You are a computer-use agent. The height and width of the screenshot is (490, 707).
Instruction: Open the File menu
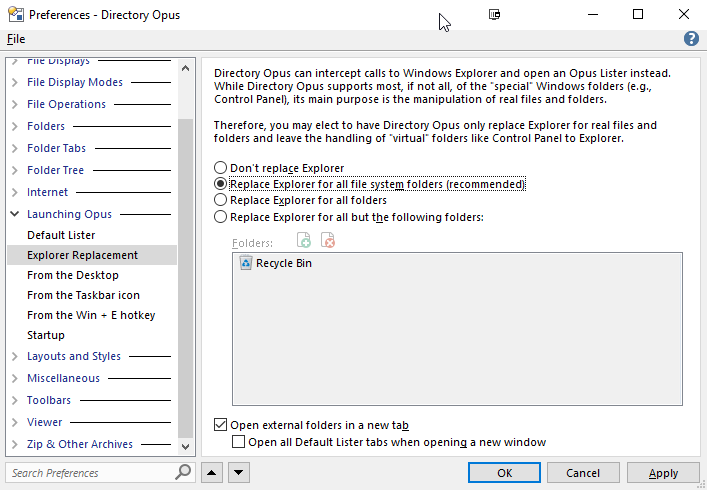tap(16, 39)
